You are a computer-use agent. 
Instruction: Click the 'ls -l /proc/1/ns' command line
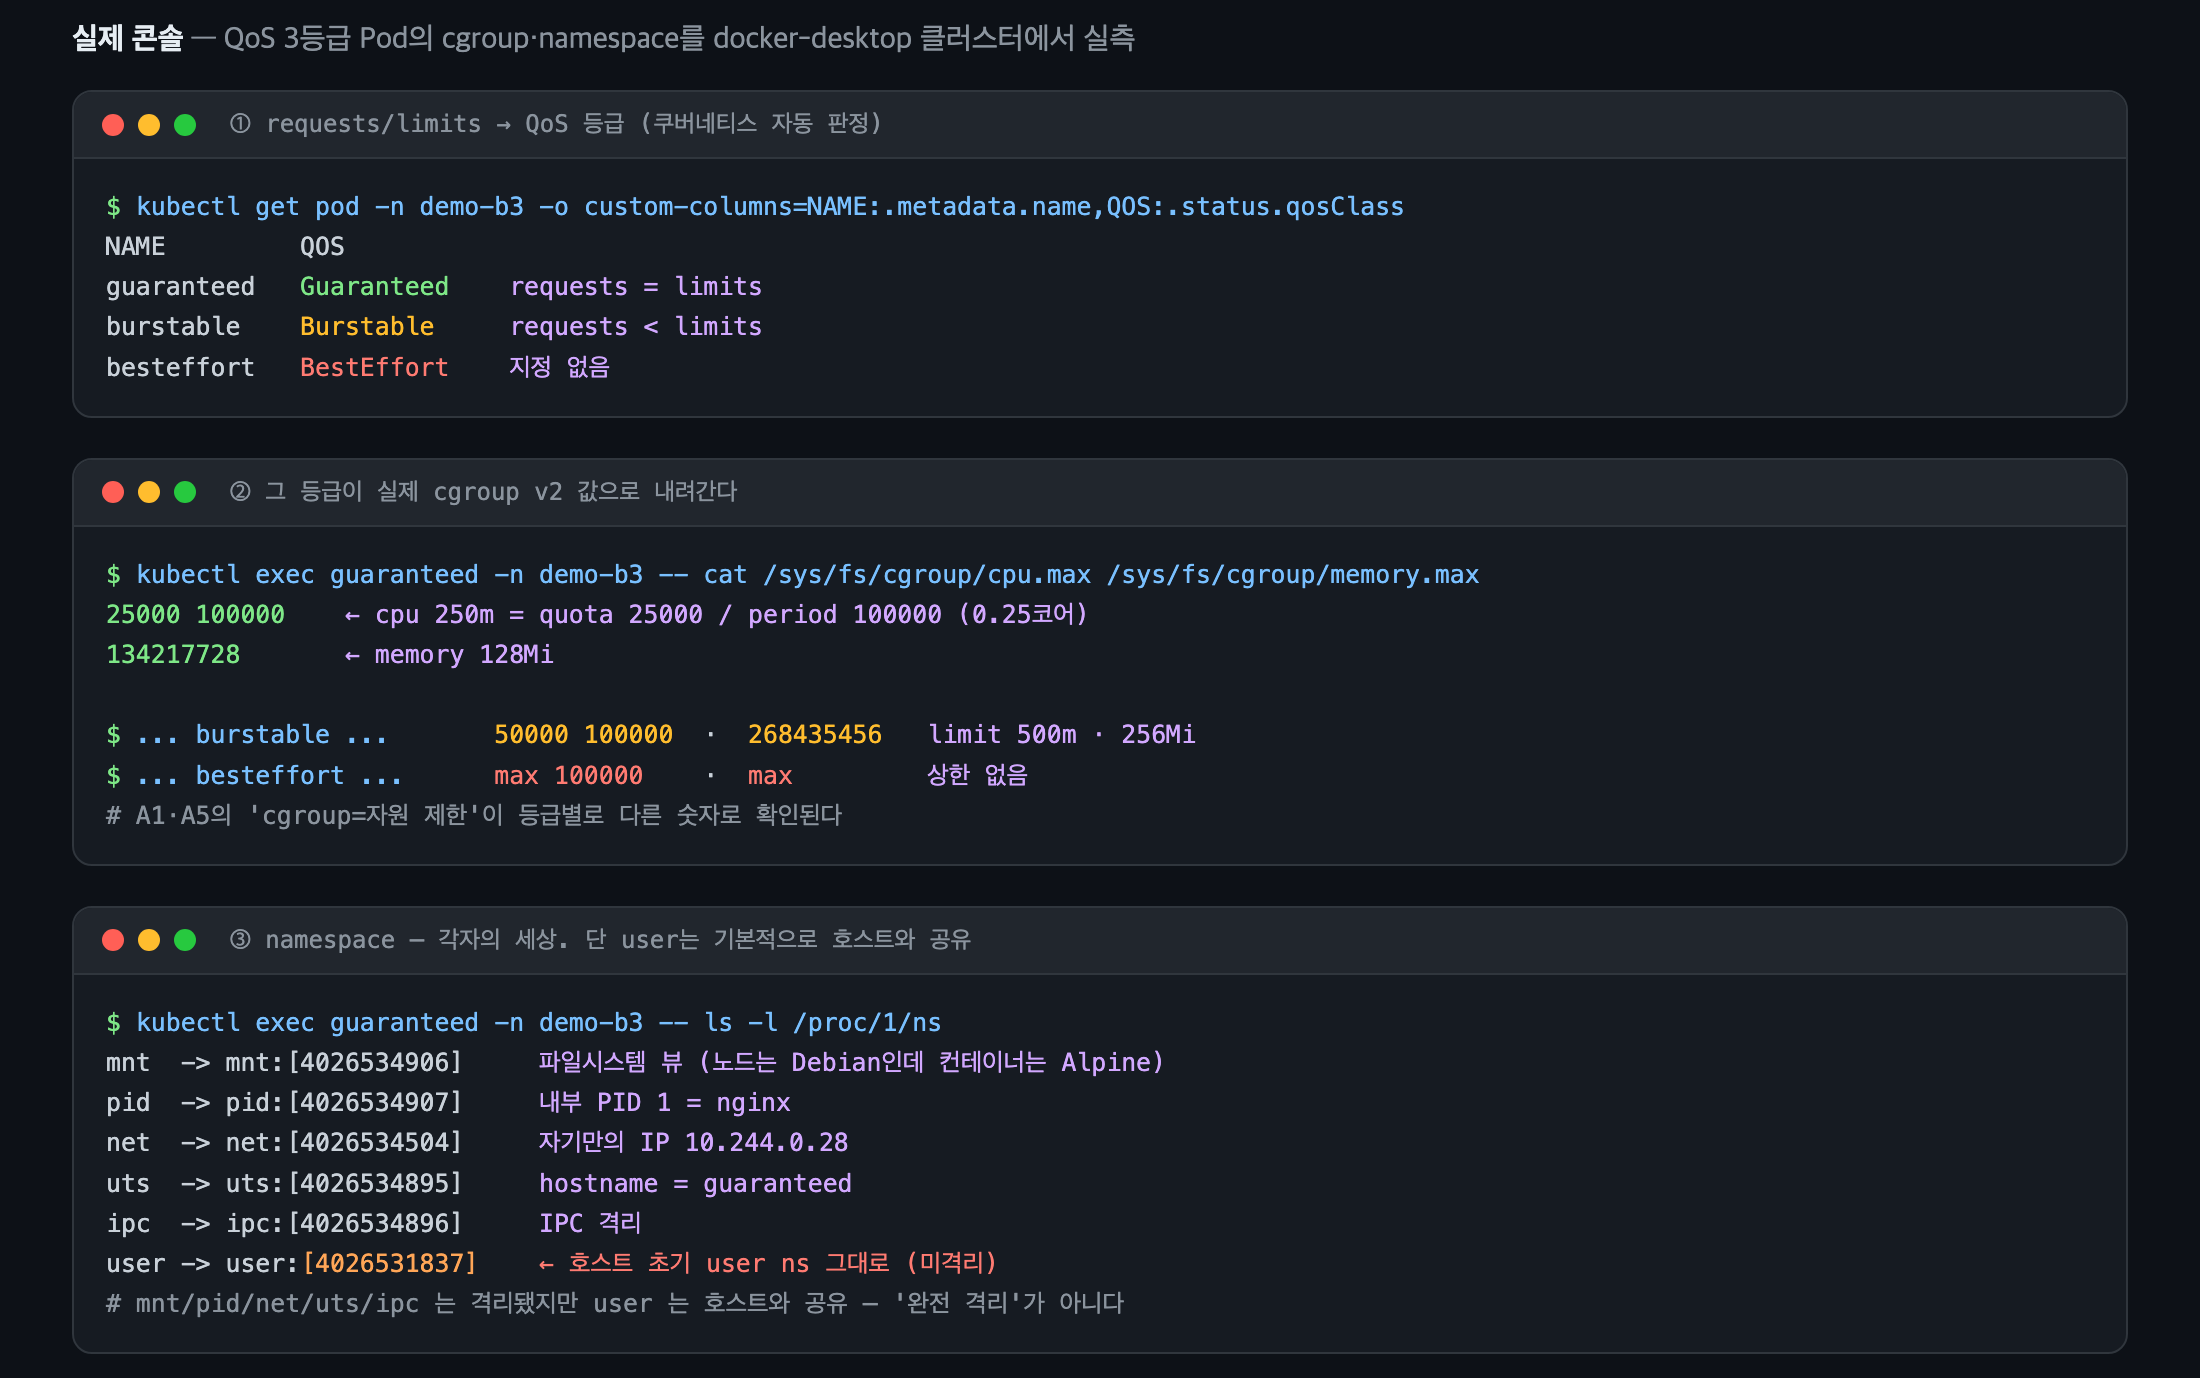coord(524,1023)
